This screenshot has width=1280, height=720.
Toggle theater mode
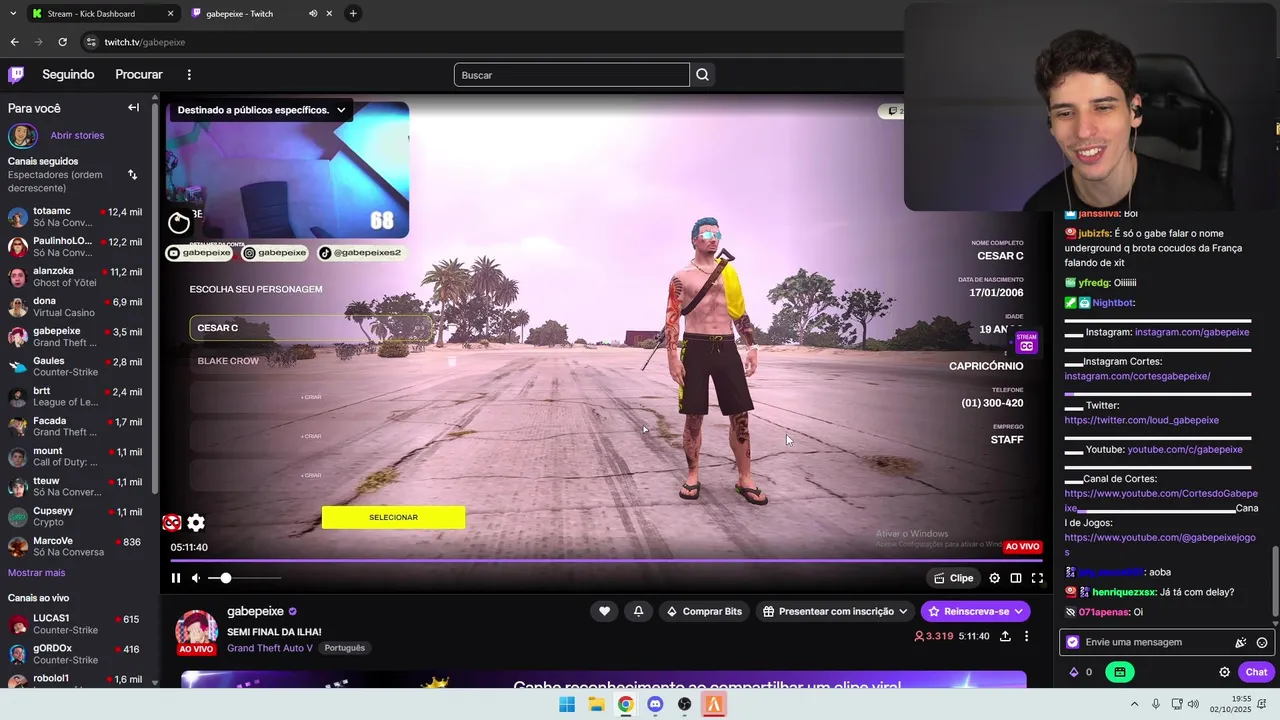point(1016,578)
